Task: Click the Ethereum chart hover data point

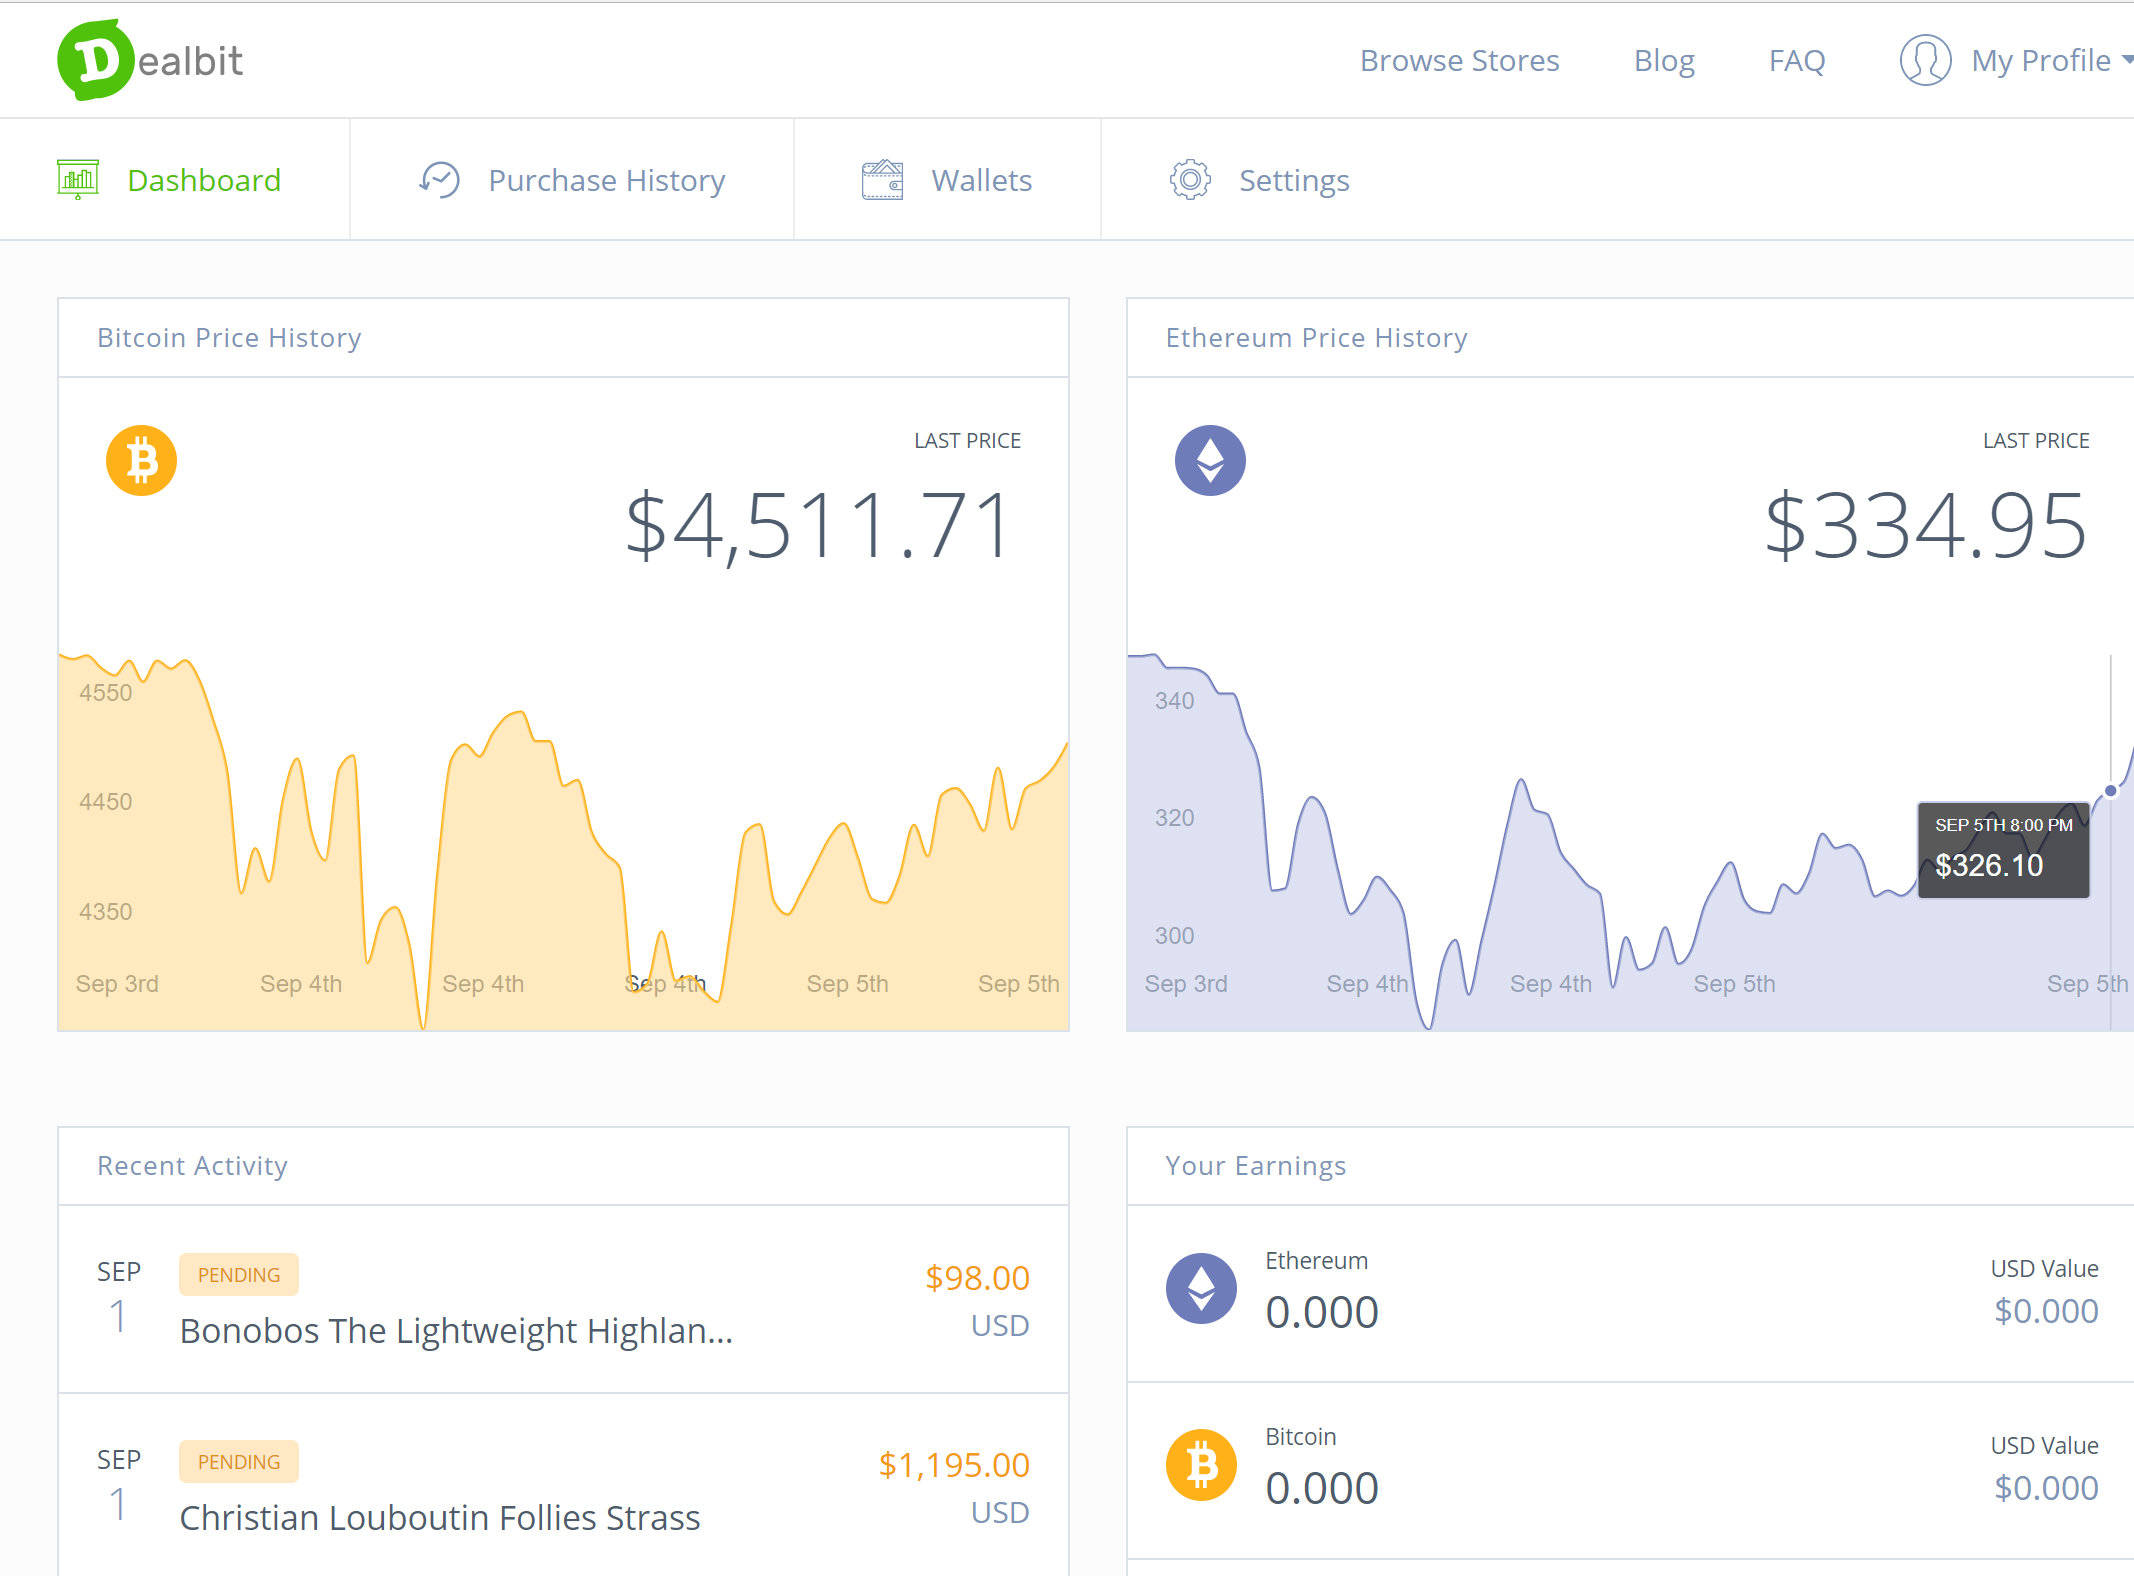Action: [x=2110, y=790]
